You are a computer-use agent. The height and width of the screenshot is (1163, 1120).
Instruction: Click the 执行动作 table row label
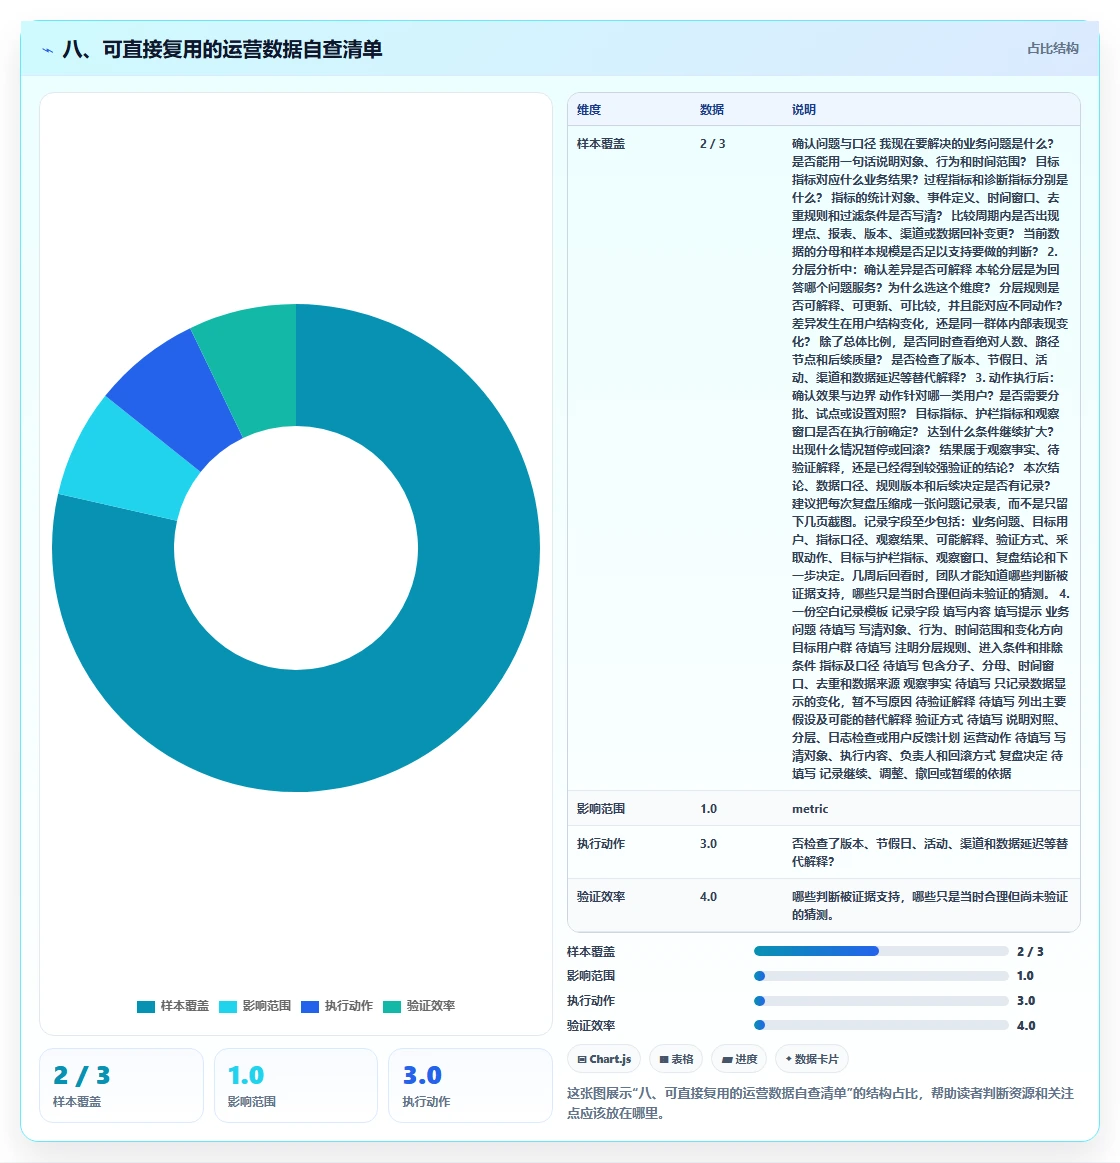pos(601,844)
